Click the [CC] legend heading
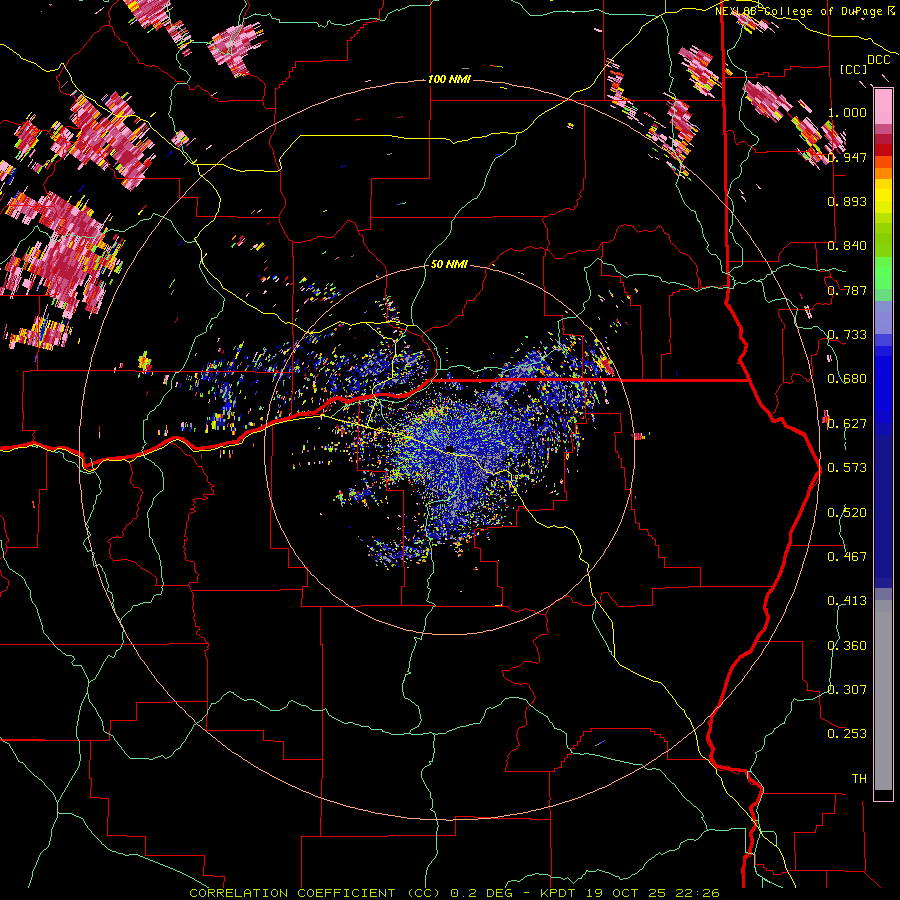 point(853,69)
